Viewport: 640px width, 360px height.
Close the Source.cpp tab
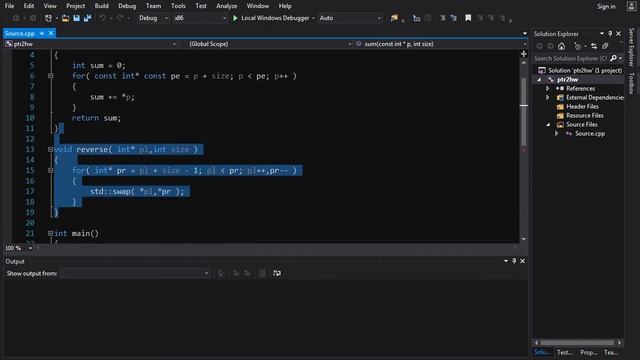click(x=51, y=33)
